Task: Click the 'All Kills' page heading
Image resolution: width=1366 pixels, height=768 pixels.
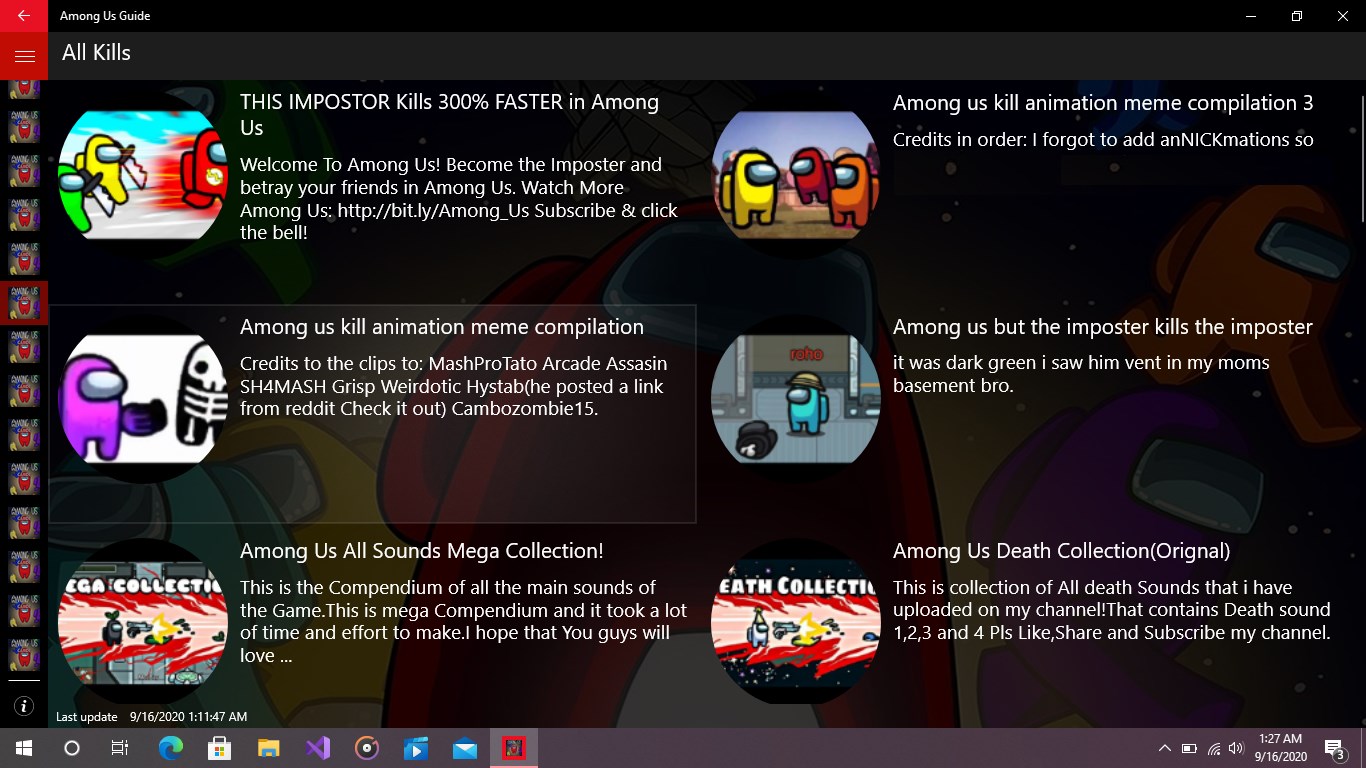Action: (x=96, y=53)
